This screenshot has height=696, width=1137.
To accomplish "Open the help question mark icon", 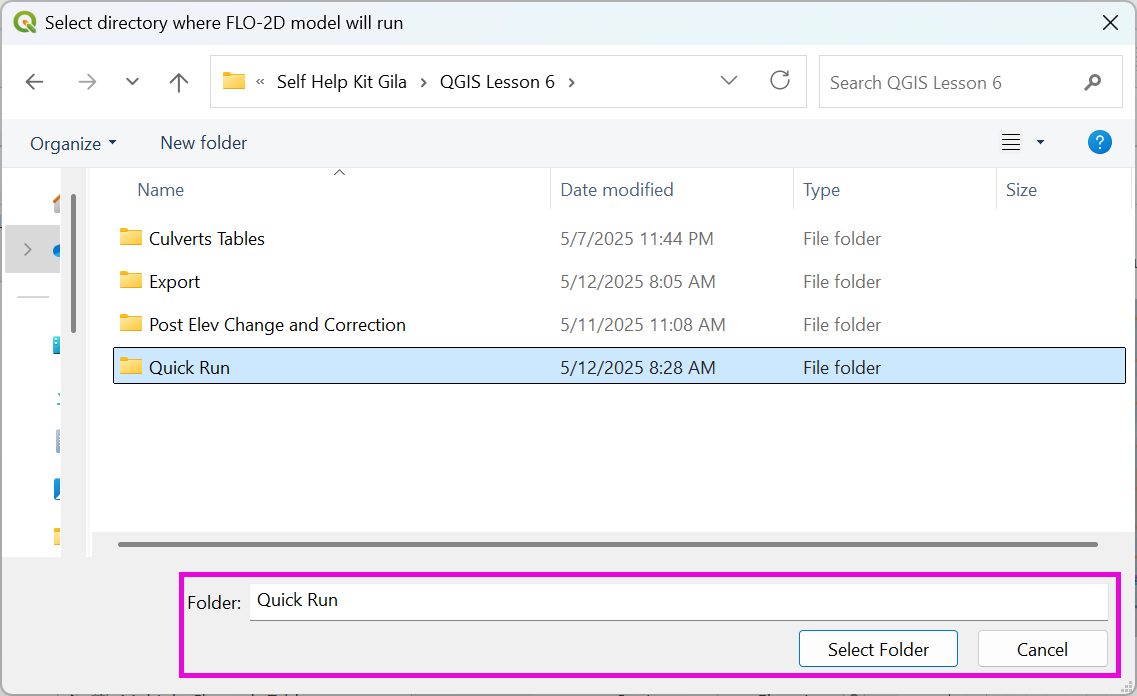I will pyautogui.click(x=1099, y=143).
